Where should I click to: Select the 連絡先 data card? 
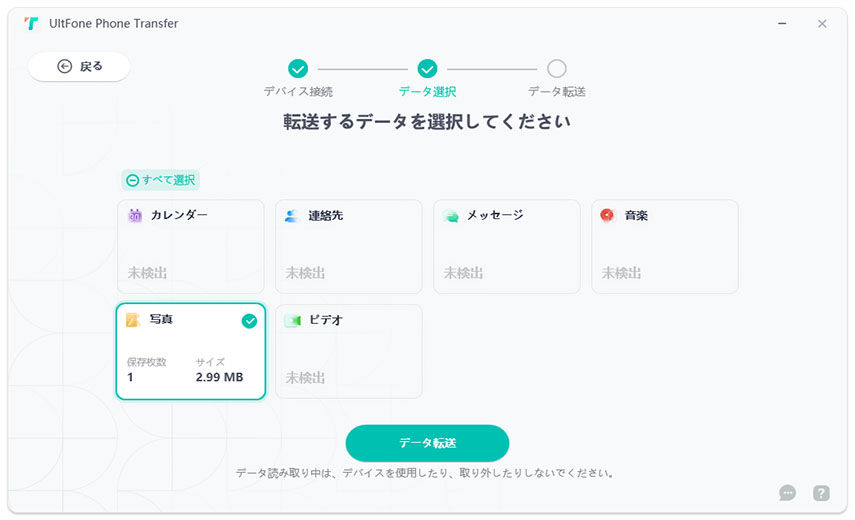click(349, 246)
